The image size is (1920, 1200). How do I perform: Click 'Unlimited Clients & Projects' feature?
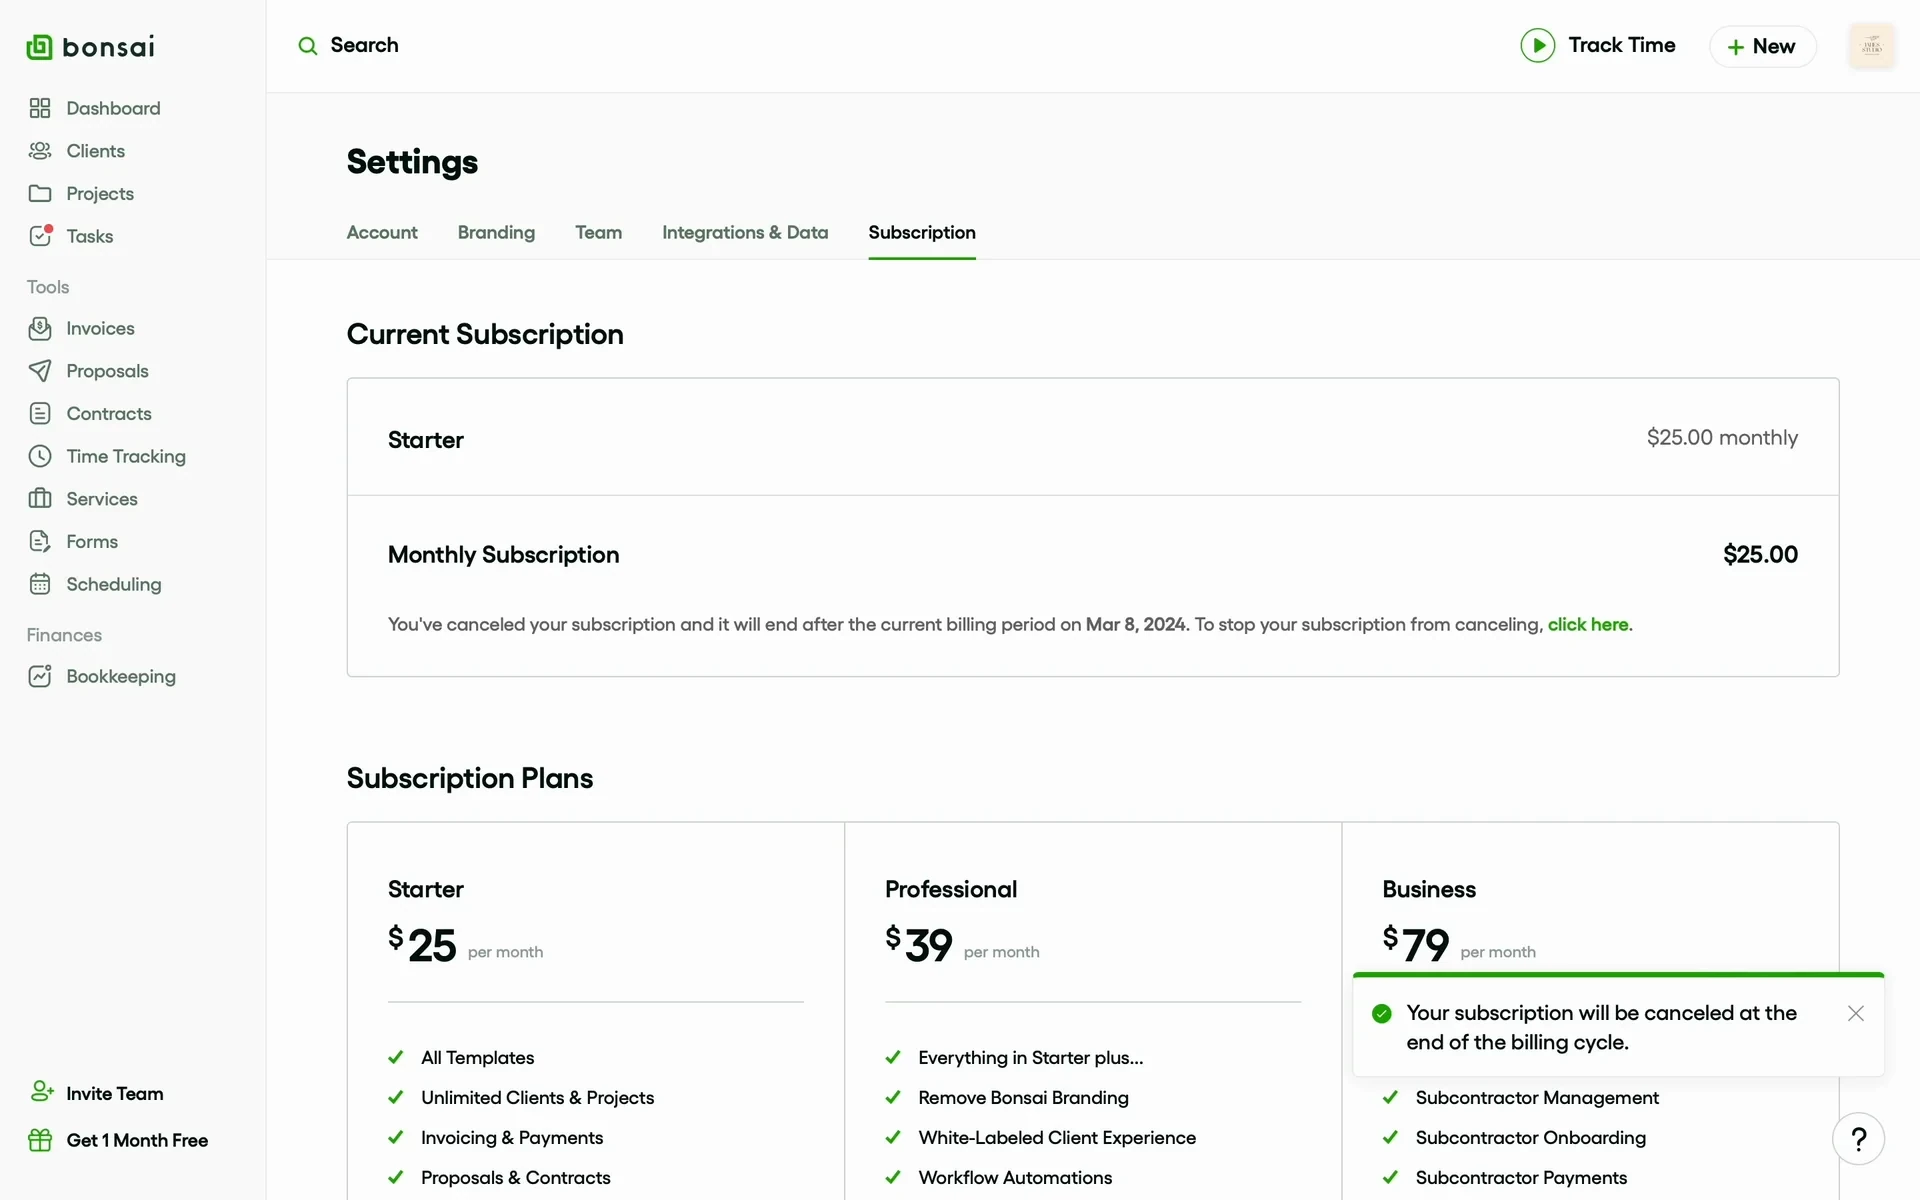tap(537, 1097)
